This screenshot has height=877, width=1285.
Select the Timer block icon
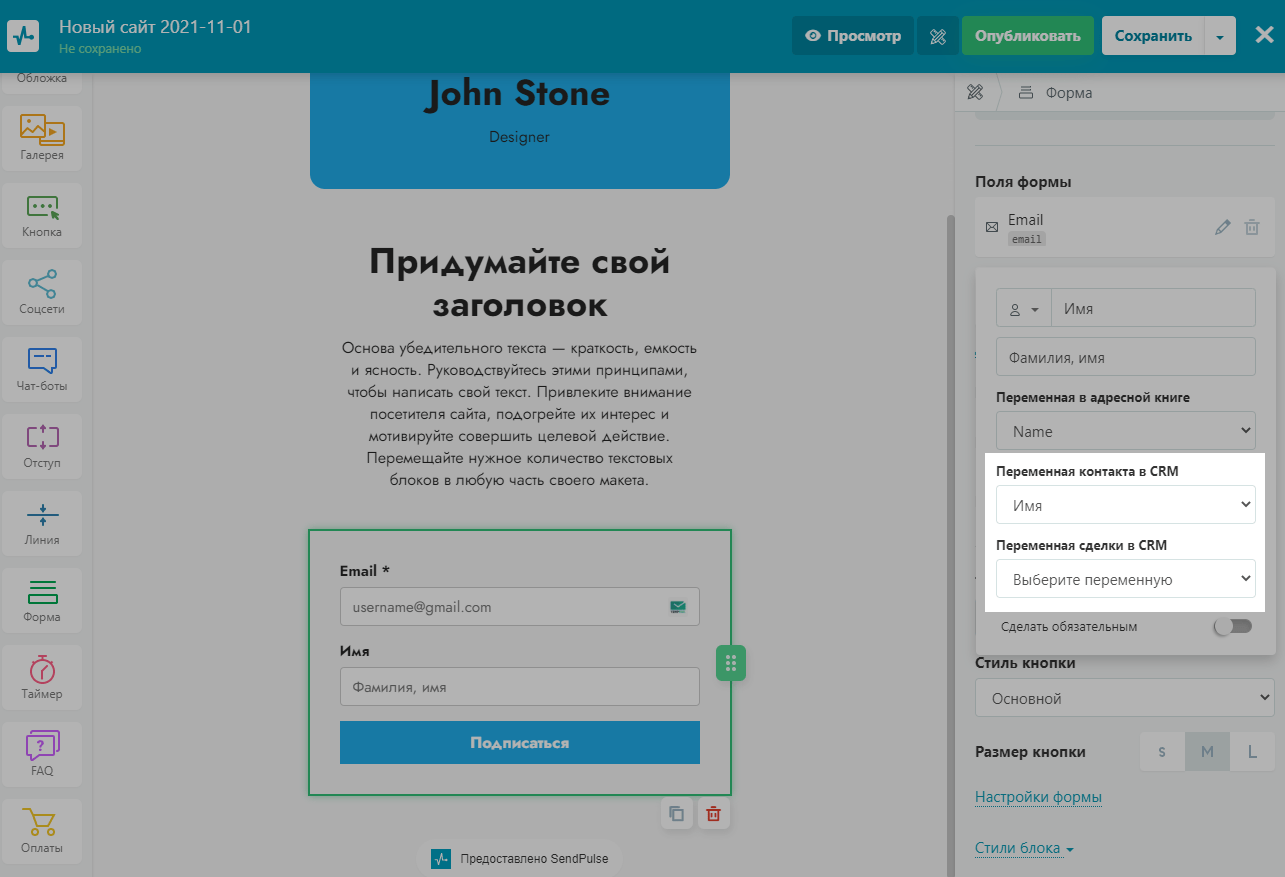(42, 677)
